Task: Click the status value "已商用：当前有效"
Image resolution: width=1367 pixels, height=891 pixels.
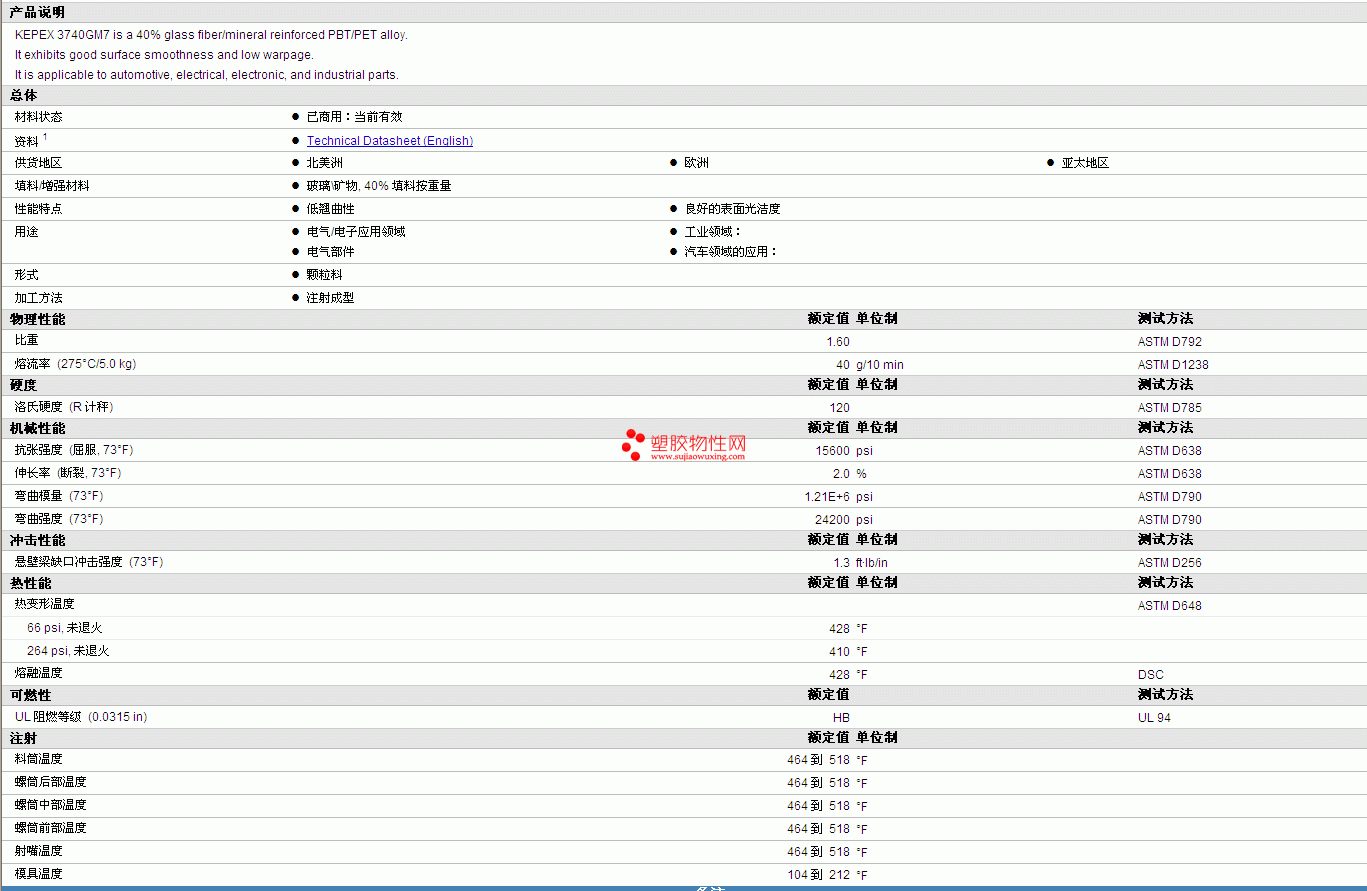Action: point(354,117)
